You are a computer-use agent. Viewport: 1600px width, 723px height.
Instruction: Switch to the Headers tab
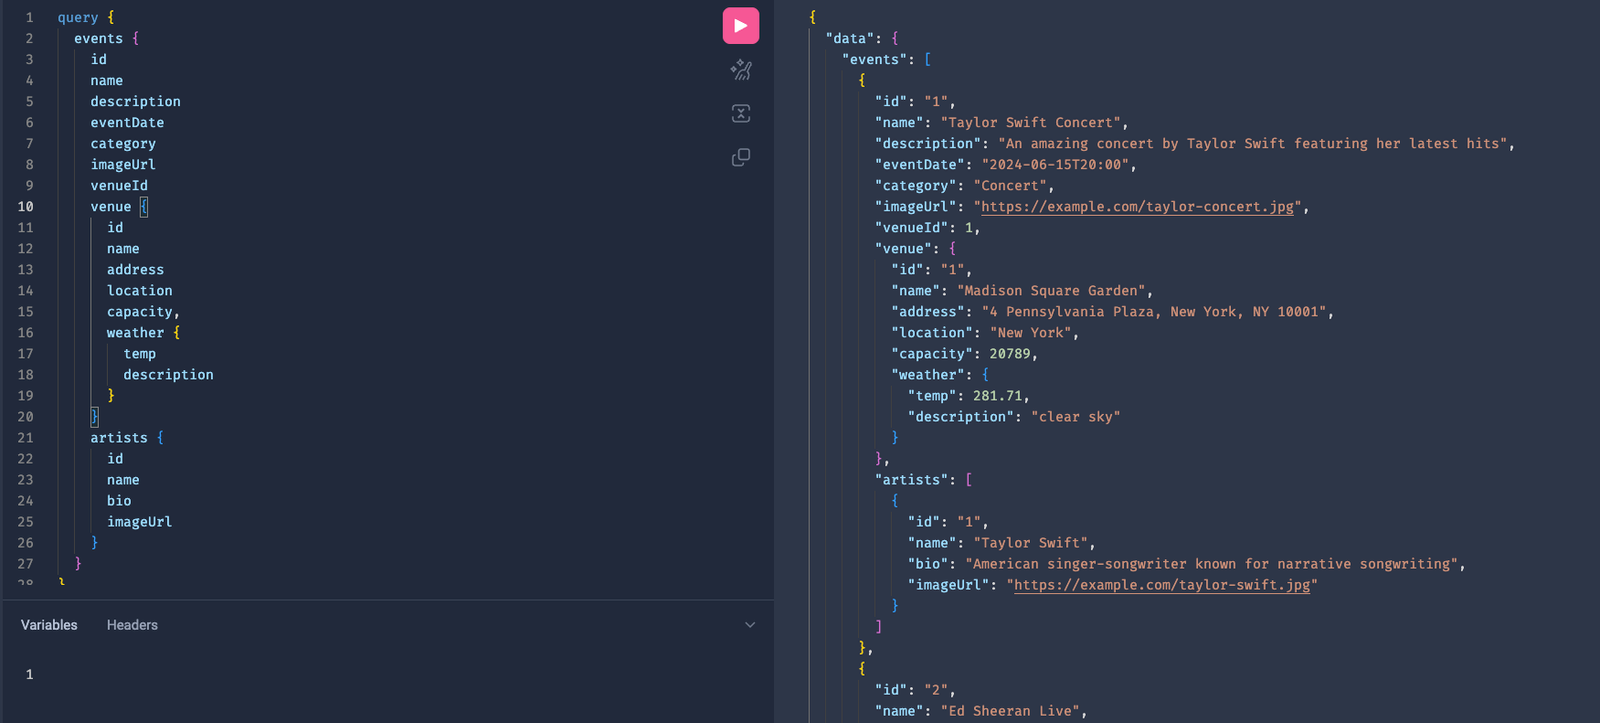click(x=132, y=625)
